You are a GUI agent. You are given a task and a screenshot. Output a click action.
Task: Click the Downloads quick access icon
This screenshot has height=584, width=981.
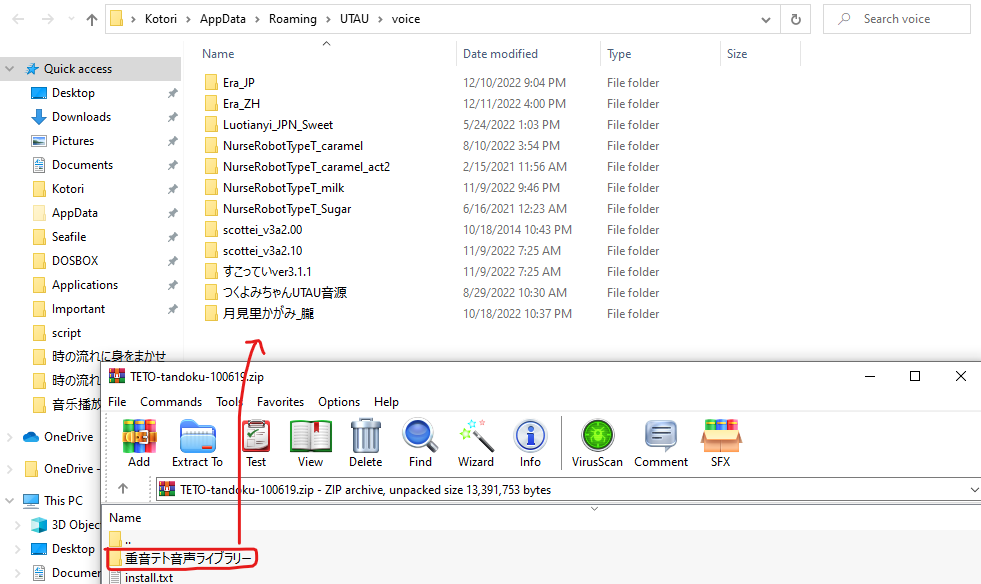(39, 117)
